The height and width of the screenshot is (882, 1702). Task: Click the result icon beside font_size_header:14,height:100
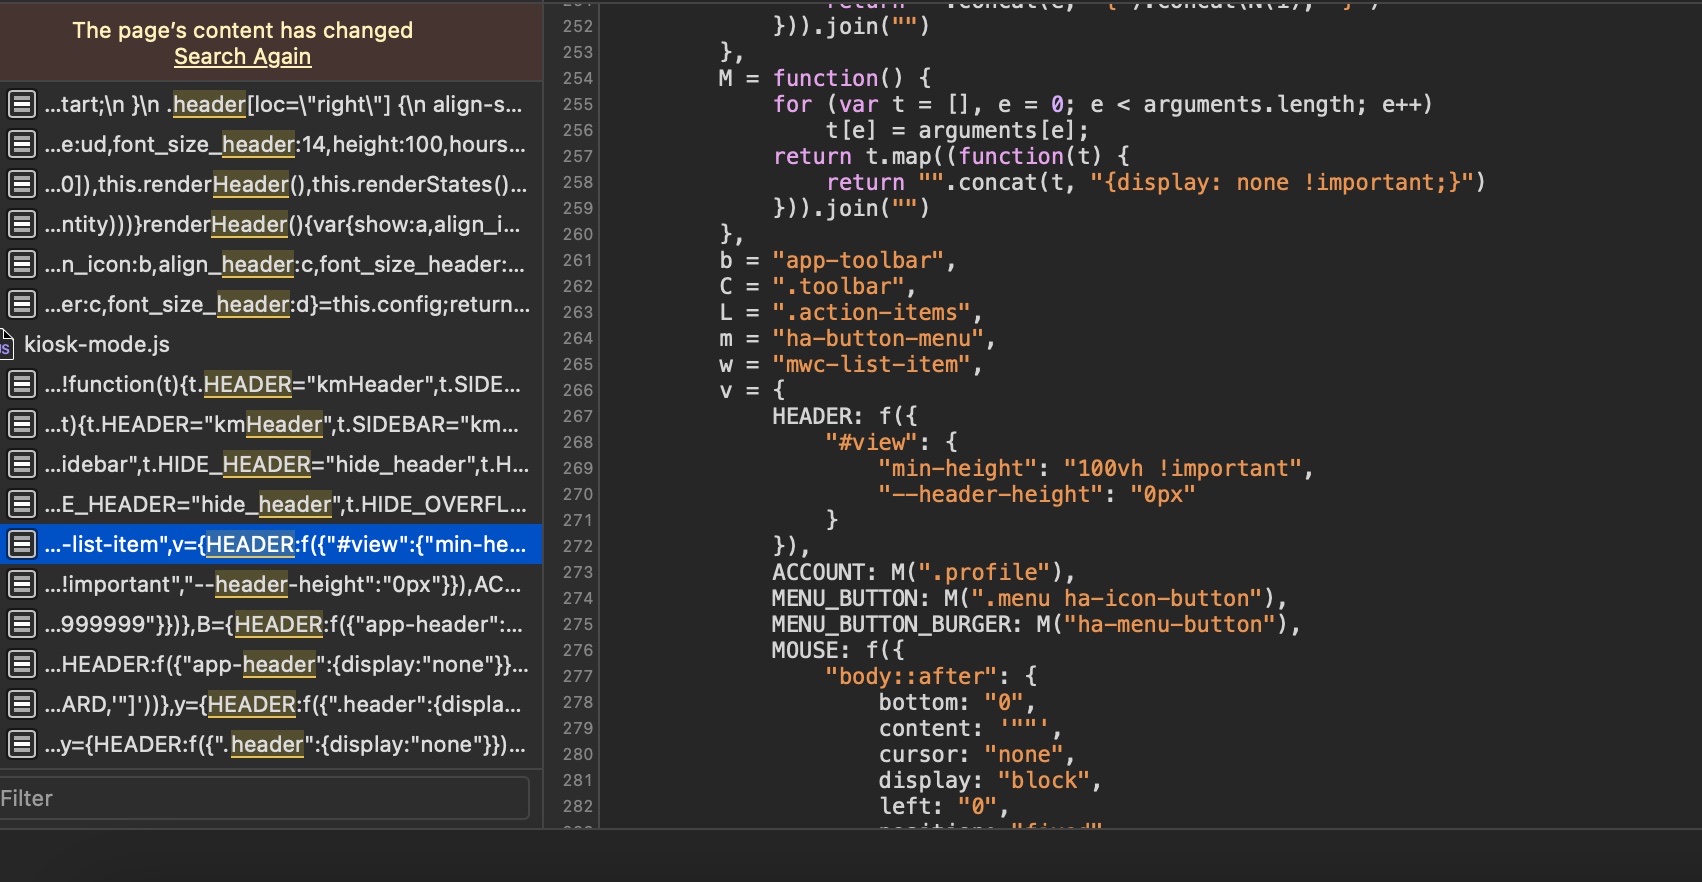(22, 144)
